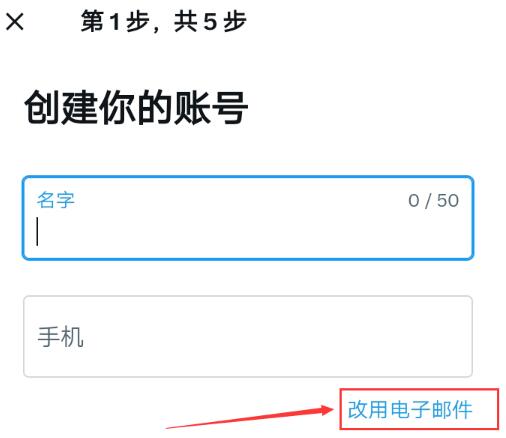506x438 pixels.
Task: Click the 创建你的账号 heading
Action: (x=136, y=107)
